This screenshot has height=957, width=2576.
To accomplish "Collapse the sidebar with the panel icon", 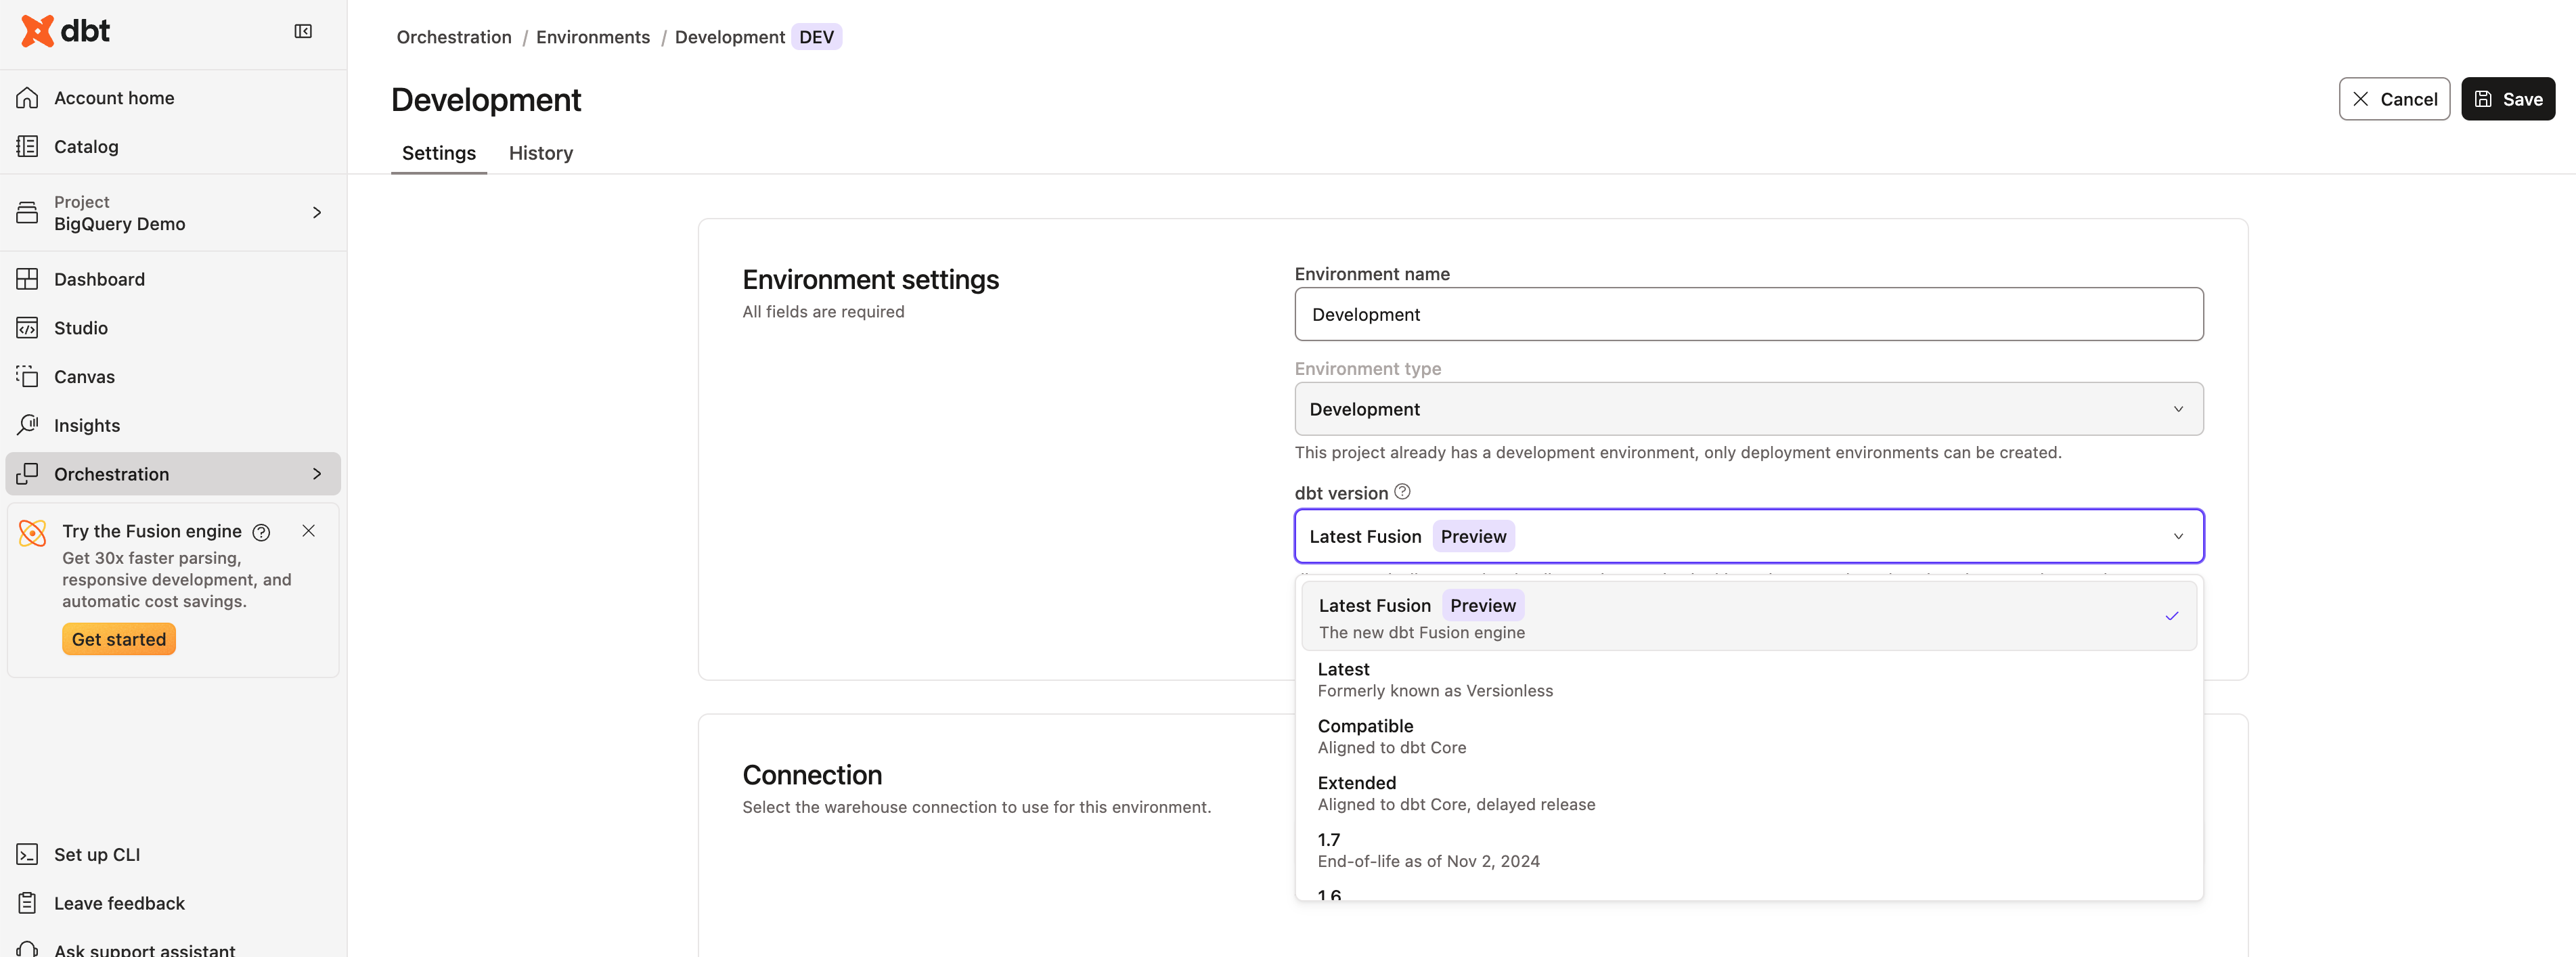I will (303, 32).
